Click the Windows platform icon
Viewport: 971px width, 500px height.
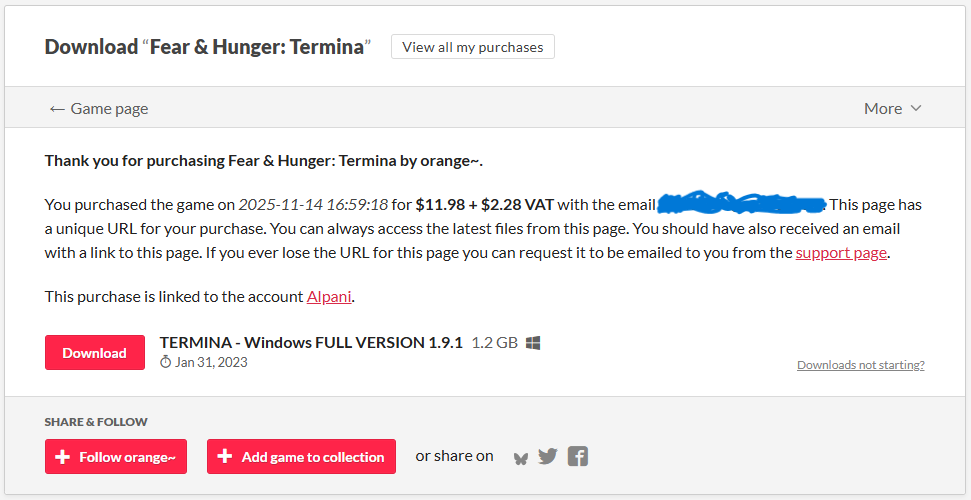pos(533,343)
